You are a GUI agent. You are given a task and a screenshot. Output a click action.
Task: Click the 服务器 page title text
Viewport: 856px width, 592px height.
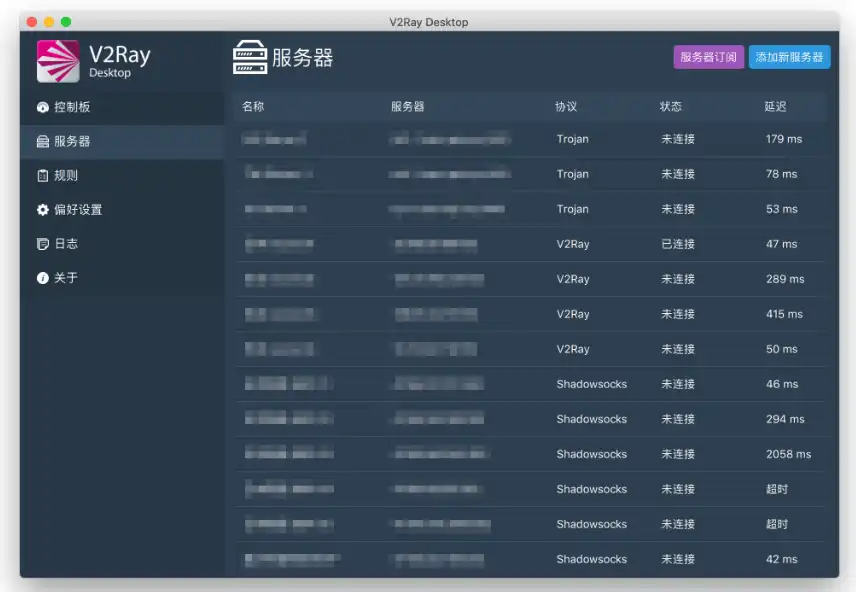(302, 57)
